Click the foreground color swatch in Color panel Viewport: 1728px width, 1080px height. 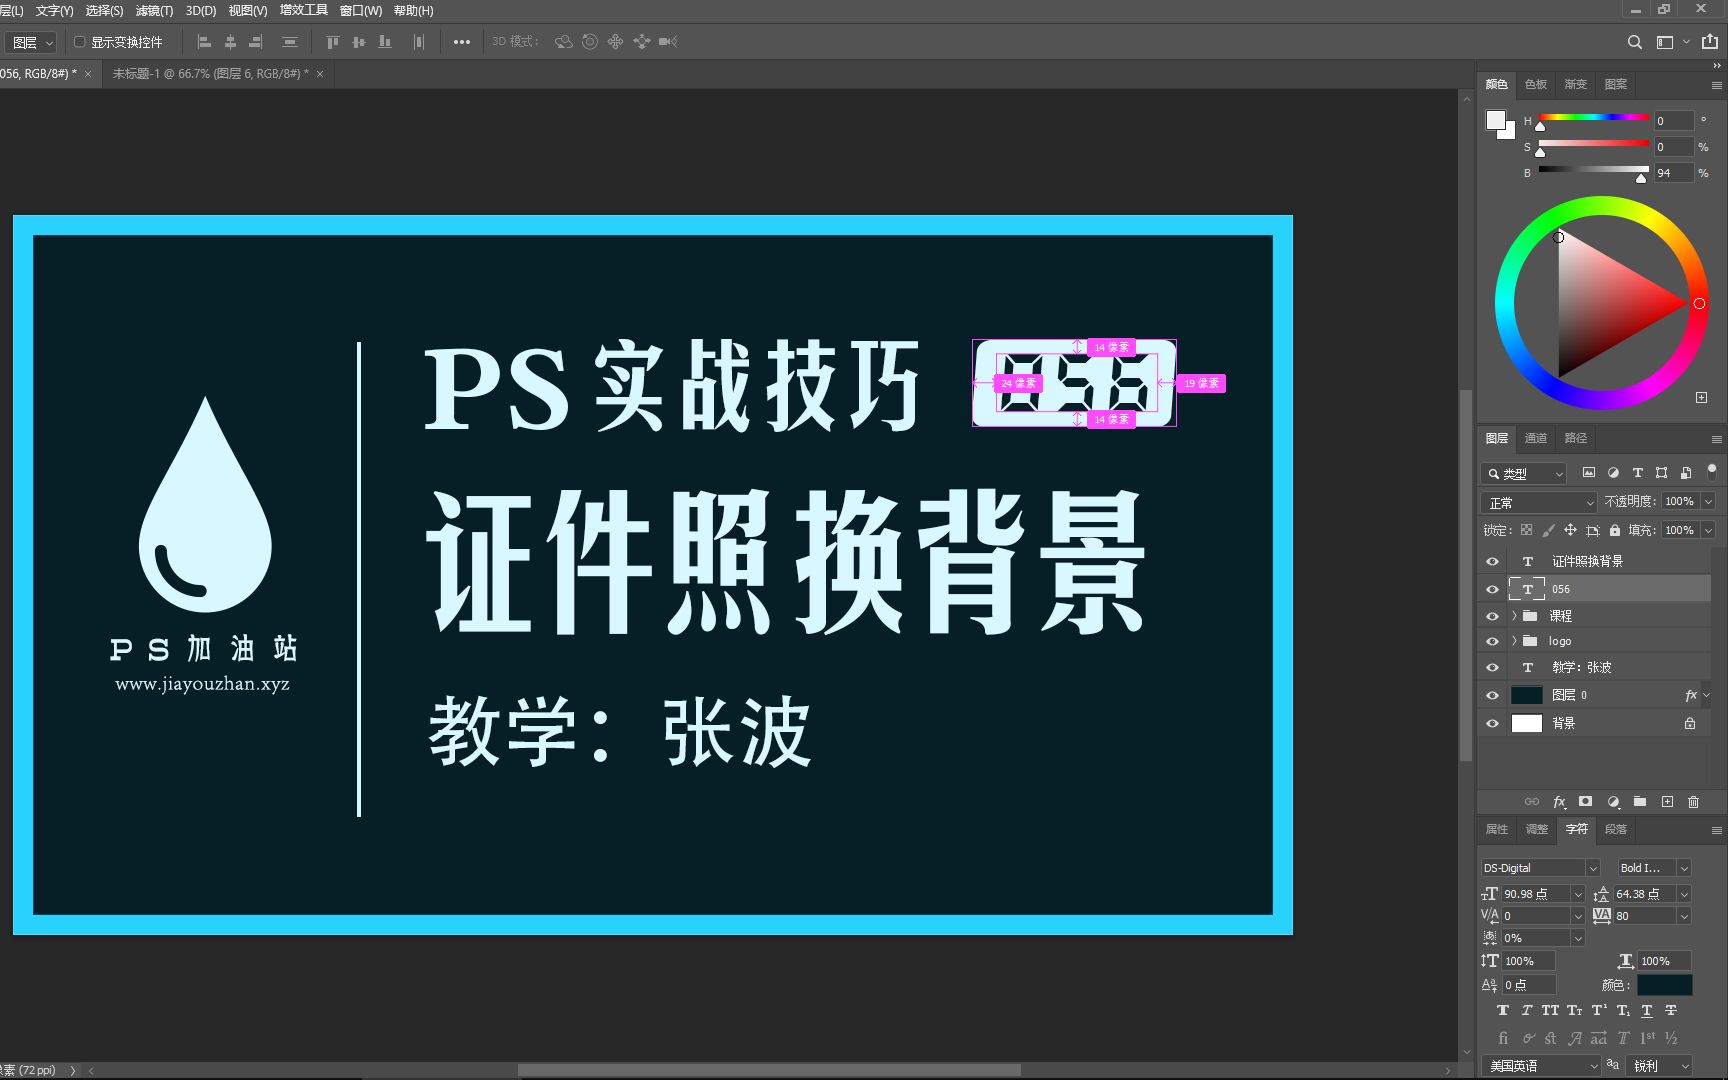pyautogui.click(x=1495, y=121)
